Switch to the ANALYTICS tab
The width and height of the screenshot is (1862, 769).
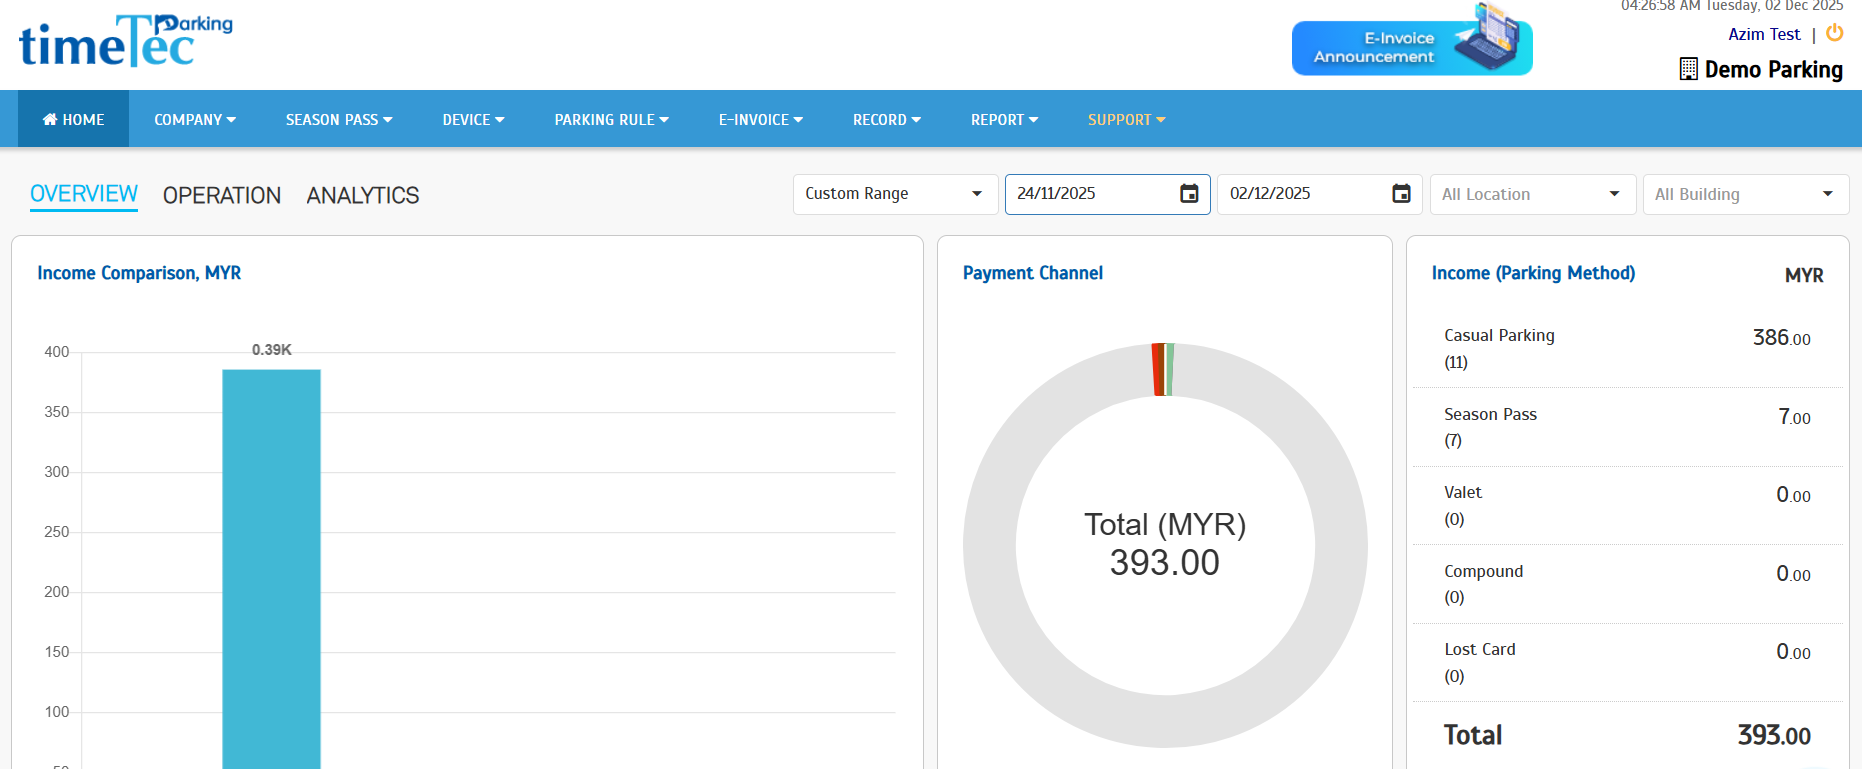coord(362,196)
